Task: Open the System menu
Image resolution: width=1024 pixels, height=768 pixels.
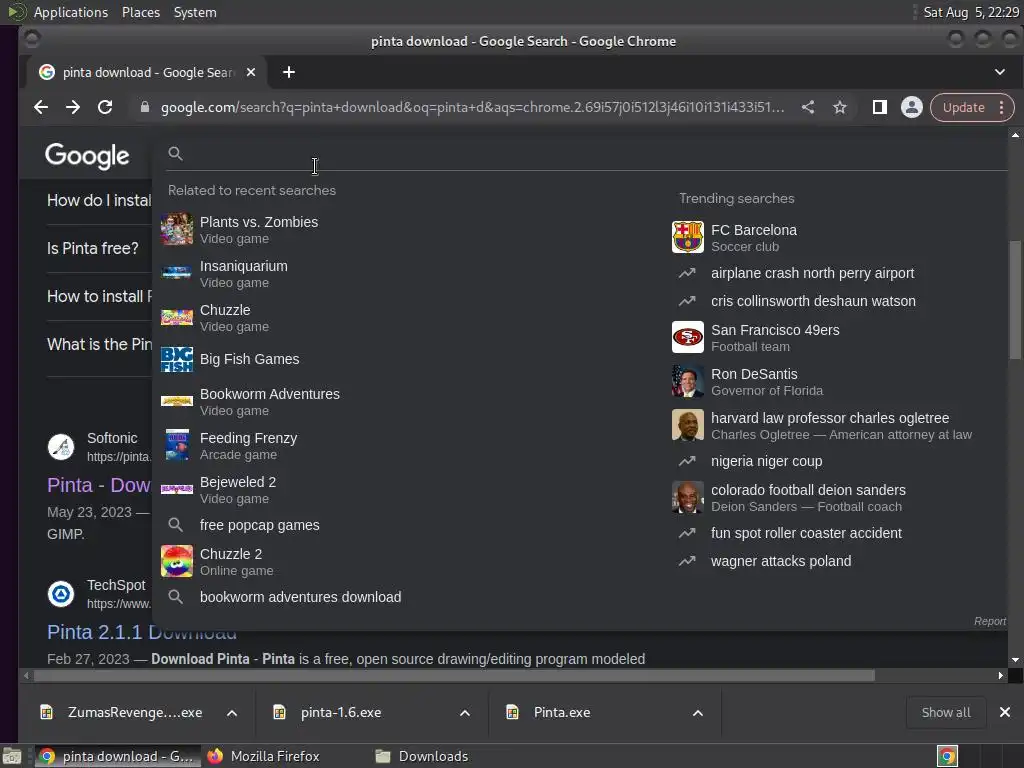Action: pyautogui.click(x=195, y=12)
